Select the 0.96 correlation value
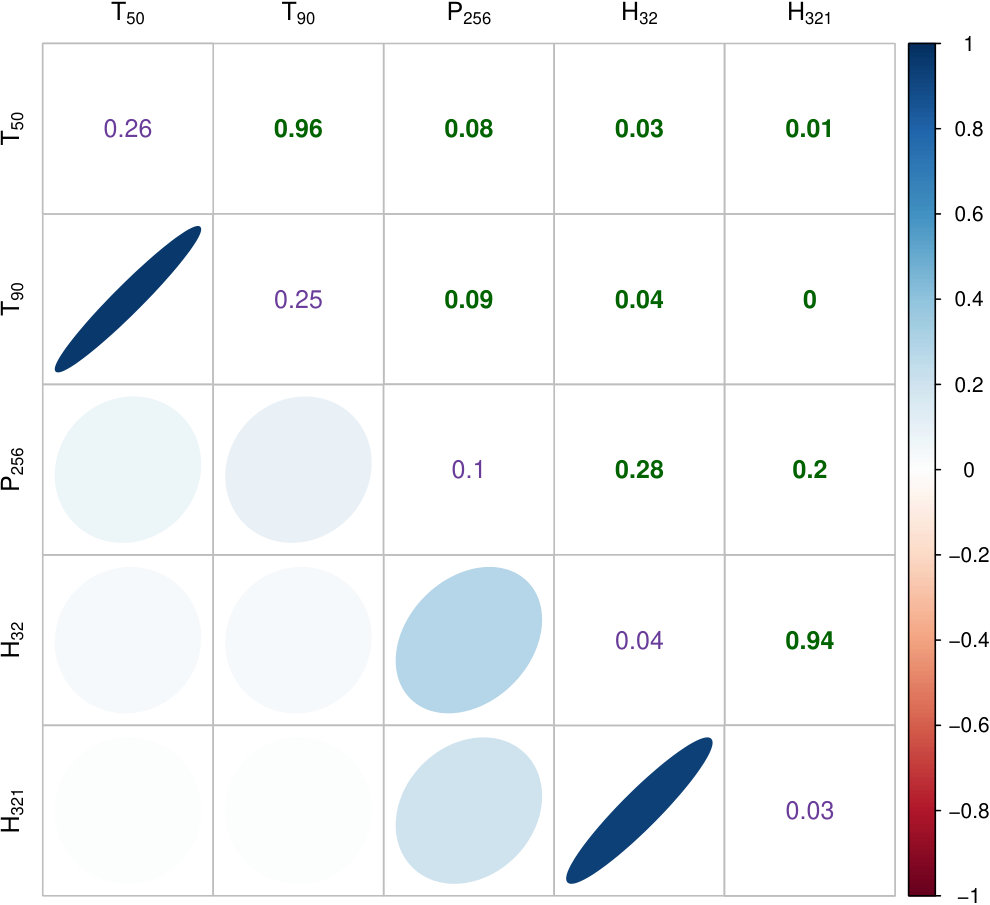The height and width of the screenshot is (905, 990). coord(298,129)
